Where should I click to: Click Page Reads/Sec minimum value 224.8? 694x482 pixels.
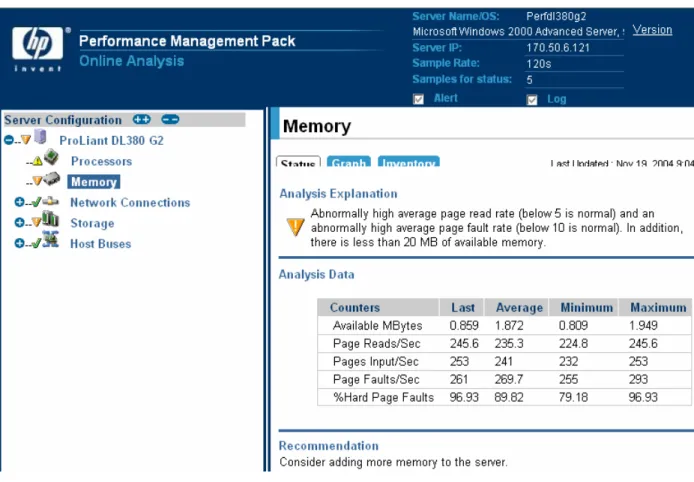573,344
